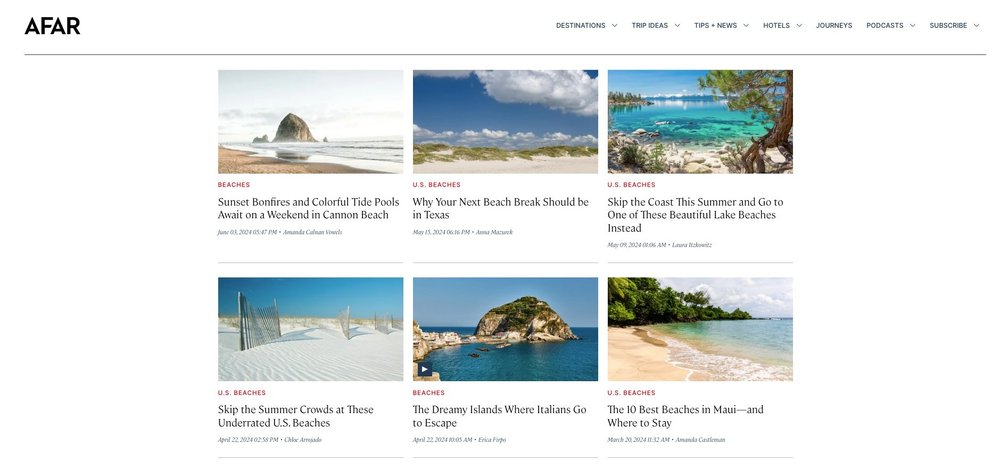This screenshot has width=1000, height=467.
Task: Read the Texas beach break article
Action: tap(501, 209)
